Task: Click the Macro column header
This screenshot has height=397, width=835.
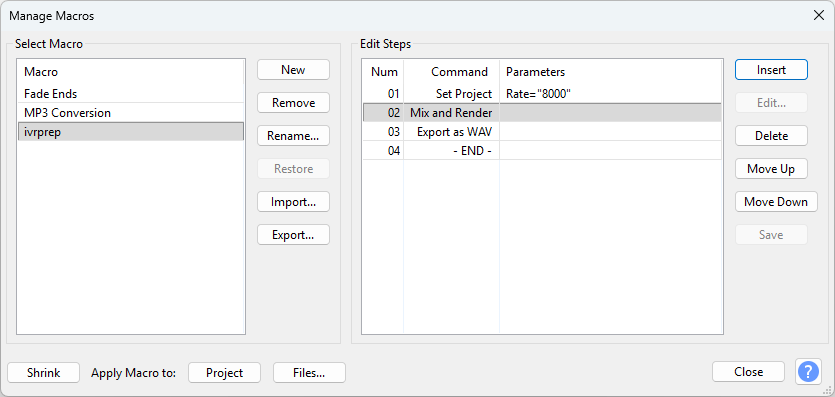Action: (x=130, y=71)
